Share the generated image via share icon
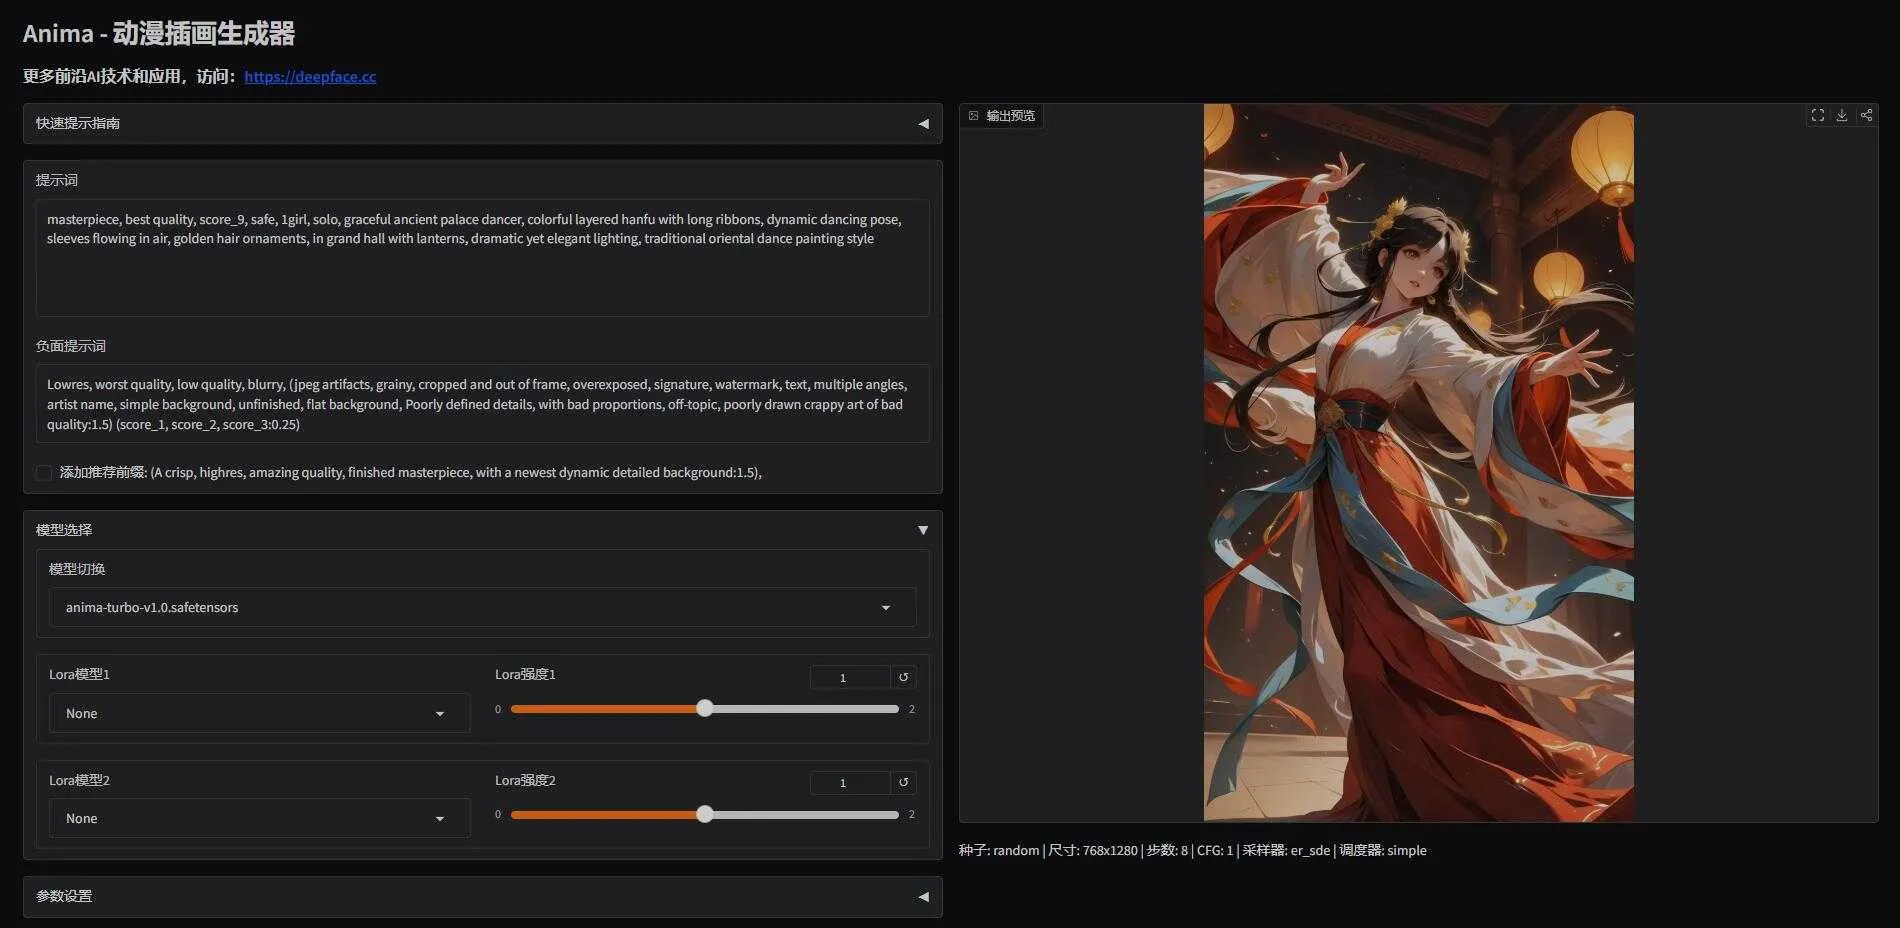1900x928 pixels. pos(1865,115)
